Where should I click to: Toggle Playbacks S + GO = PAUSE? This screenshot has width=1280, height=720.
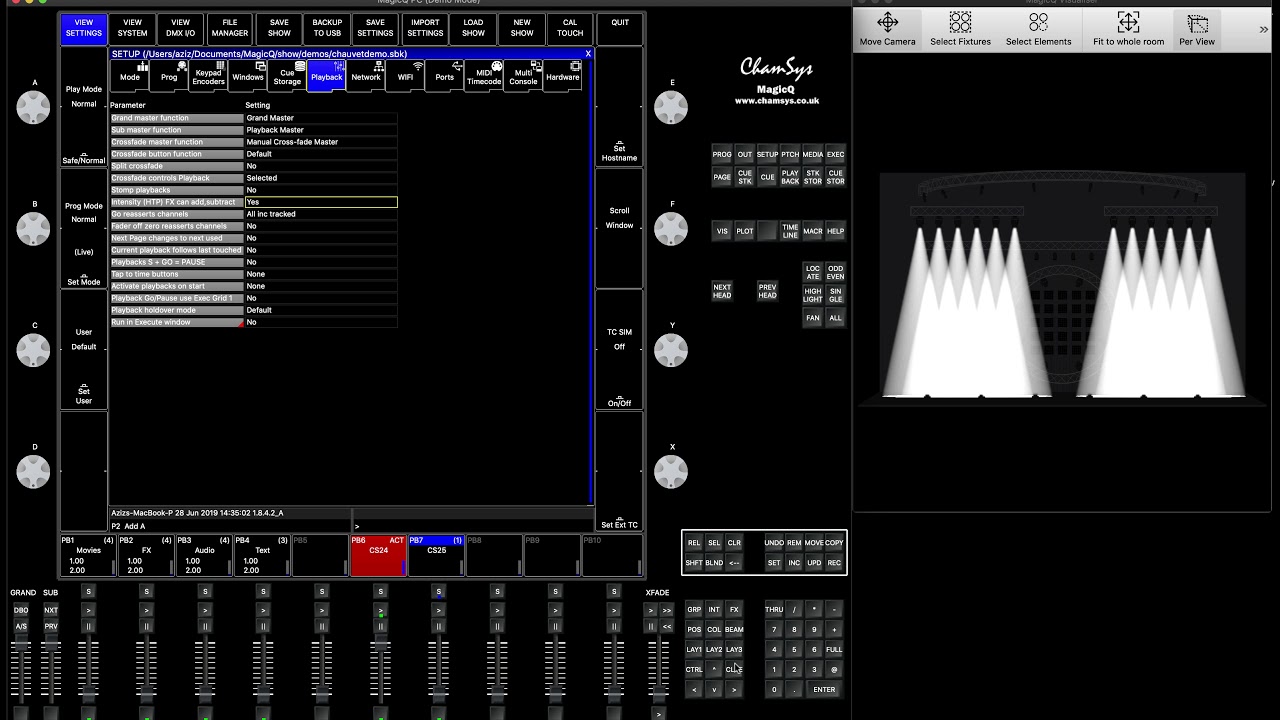[321, 262]
